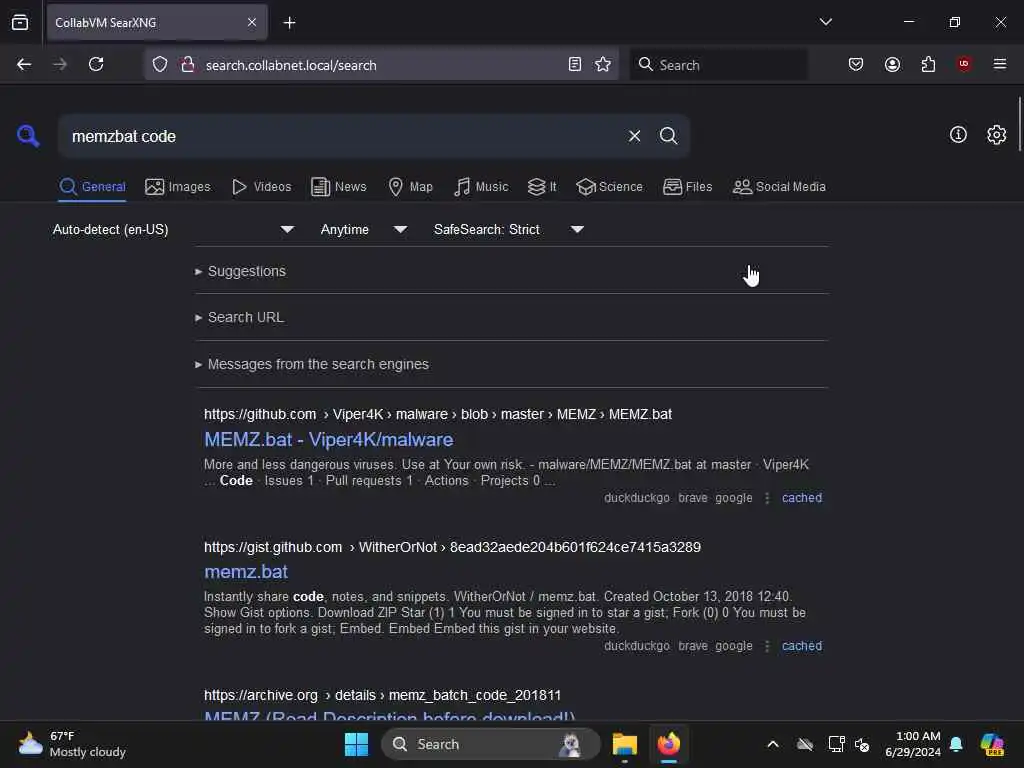
Task: Go back with the browser back arrow
Action: (24, 64)
